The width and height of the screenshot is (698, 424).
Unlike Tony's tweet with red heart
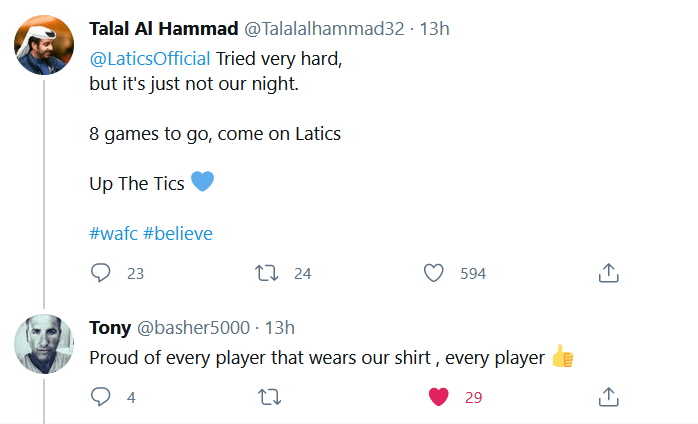pos(437,397)
